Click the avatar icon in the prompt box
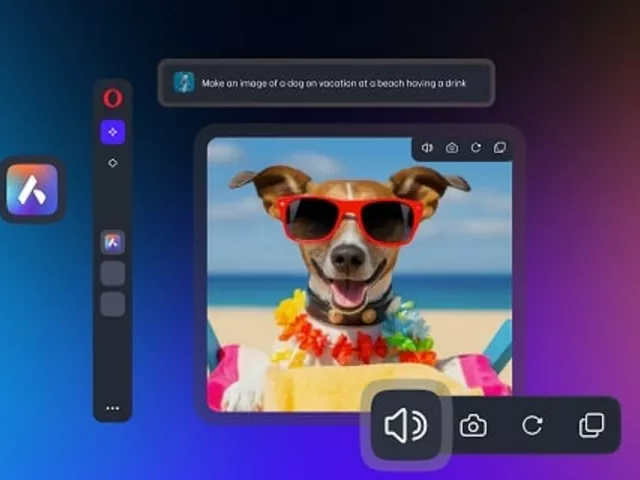Viewport: 640px width, 480px height. (183, 83)
